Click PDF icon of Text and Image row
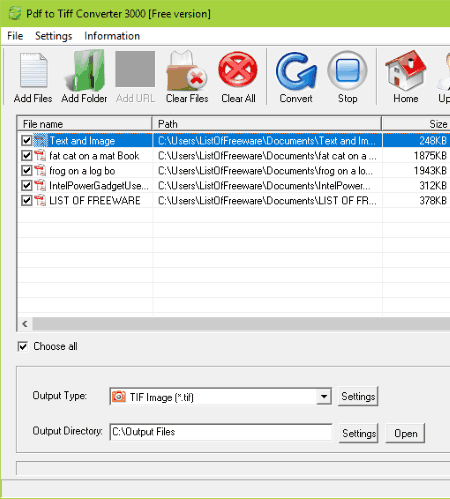450x499 pixels. [x=40, y=140]
